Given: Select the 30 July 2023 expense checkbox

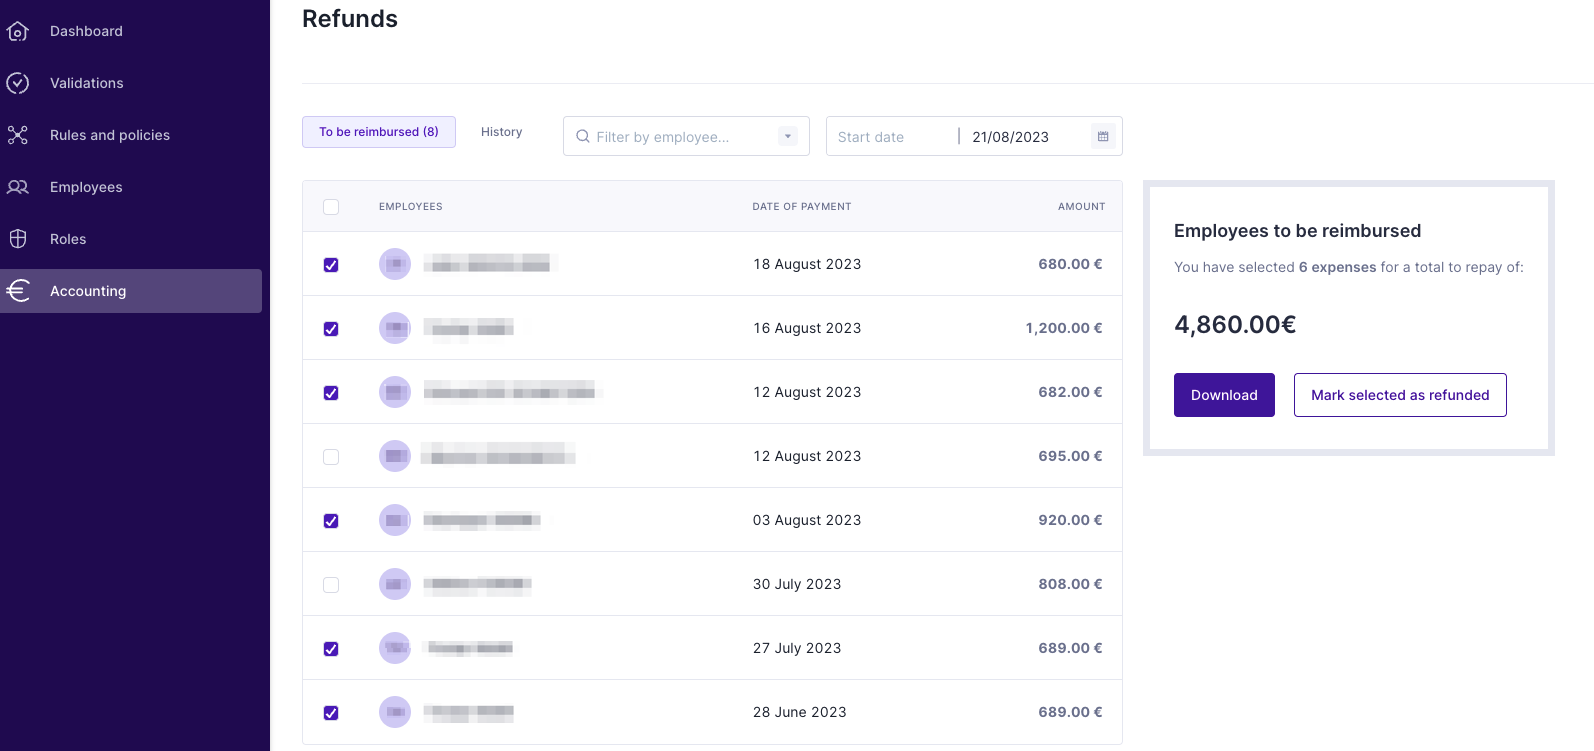Looking at the screenshot, I should point(331,585).
